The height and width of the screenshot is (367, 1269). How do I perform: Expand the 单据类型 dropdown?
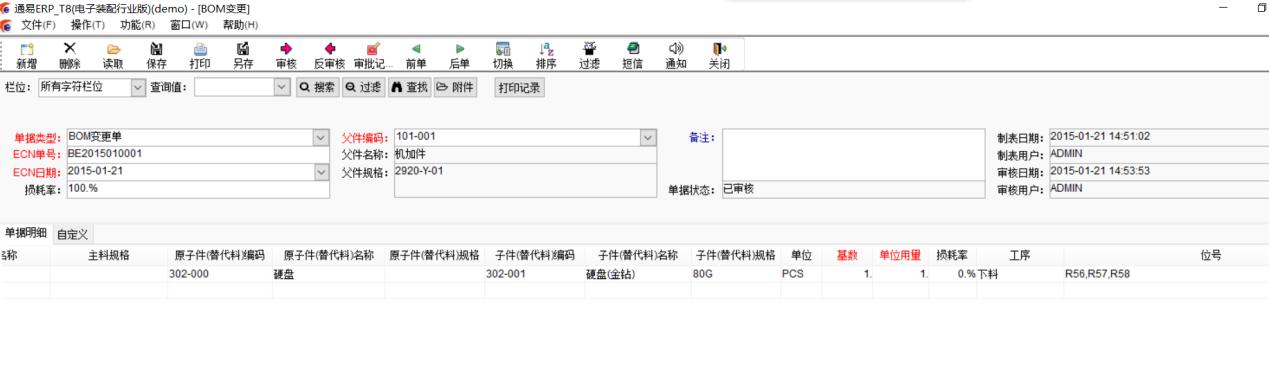point(321,137)
